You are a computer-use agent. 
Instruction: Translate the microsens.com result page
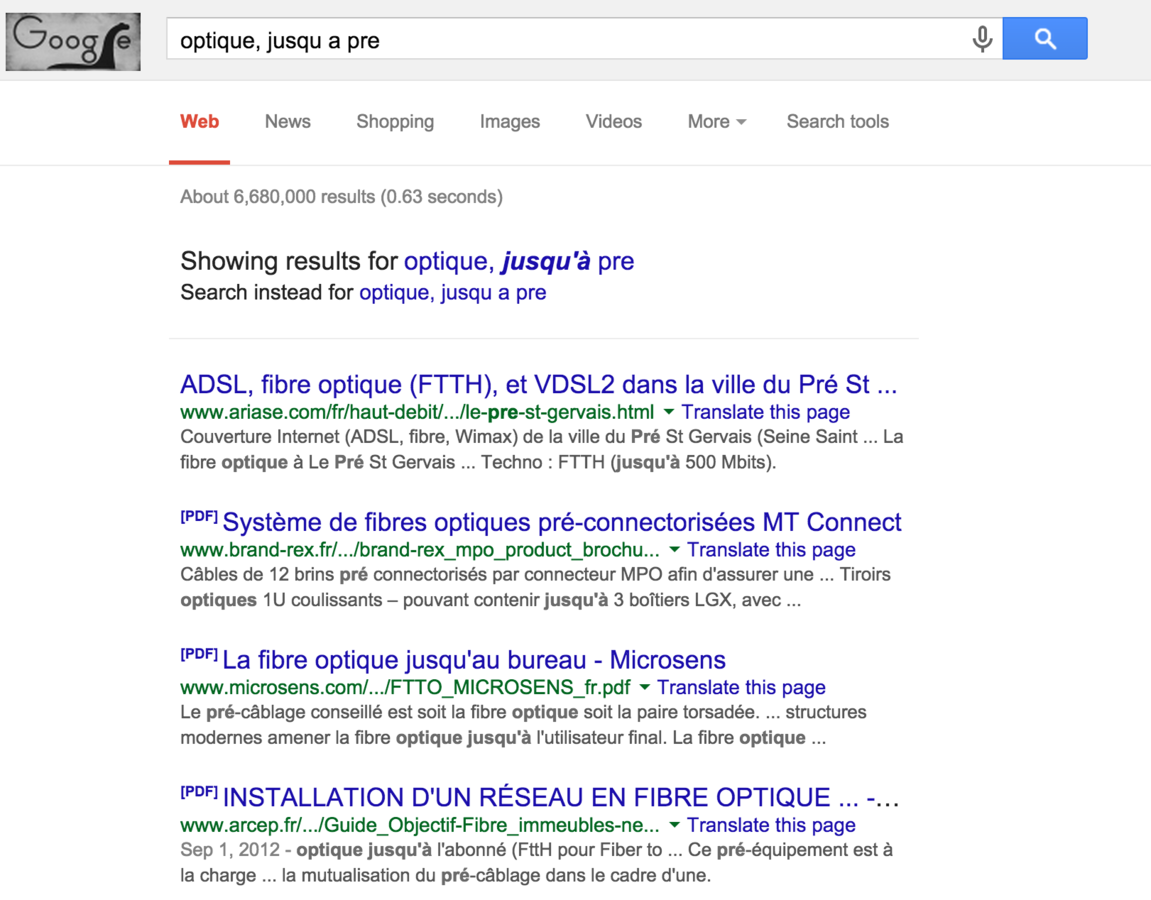(x=741, y=687)
